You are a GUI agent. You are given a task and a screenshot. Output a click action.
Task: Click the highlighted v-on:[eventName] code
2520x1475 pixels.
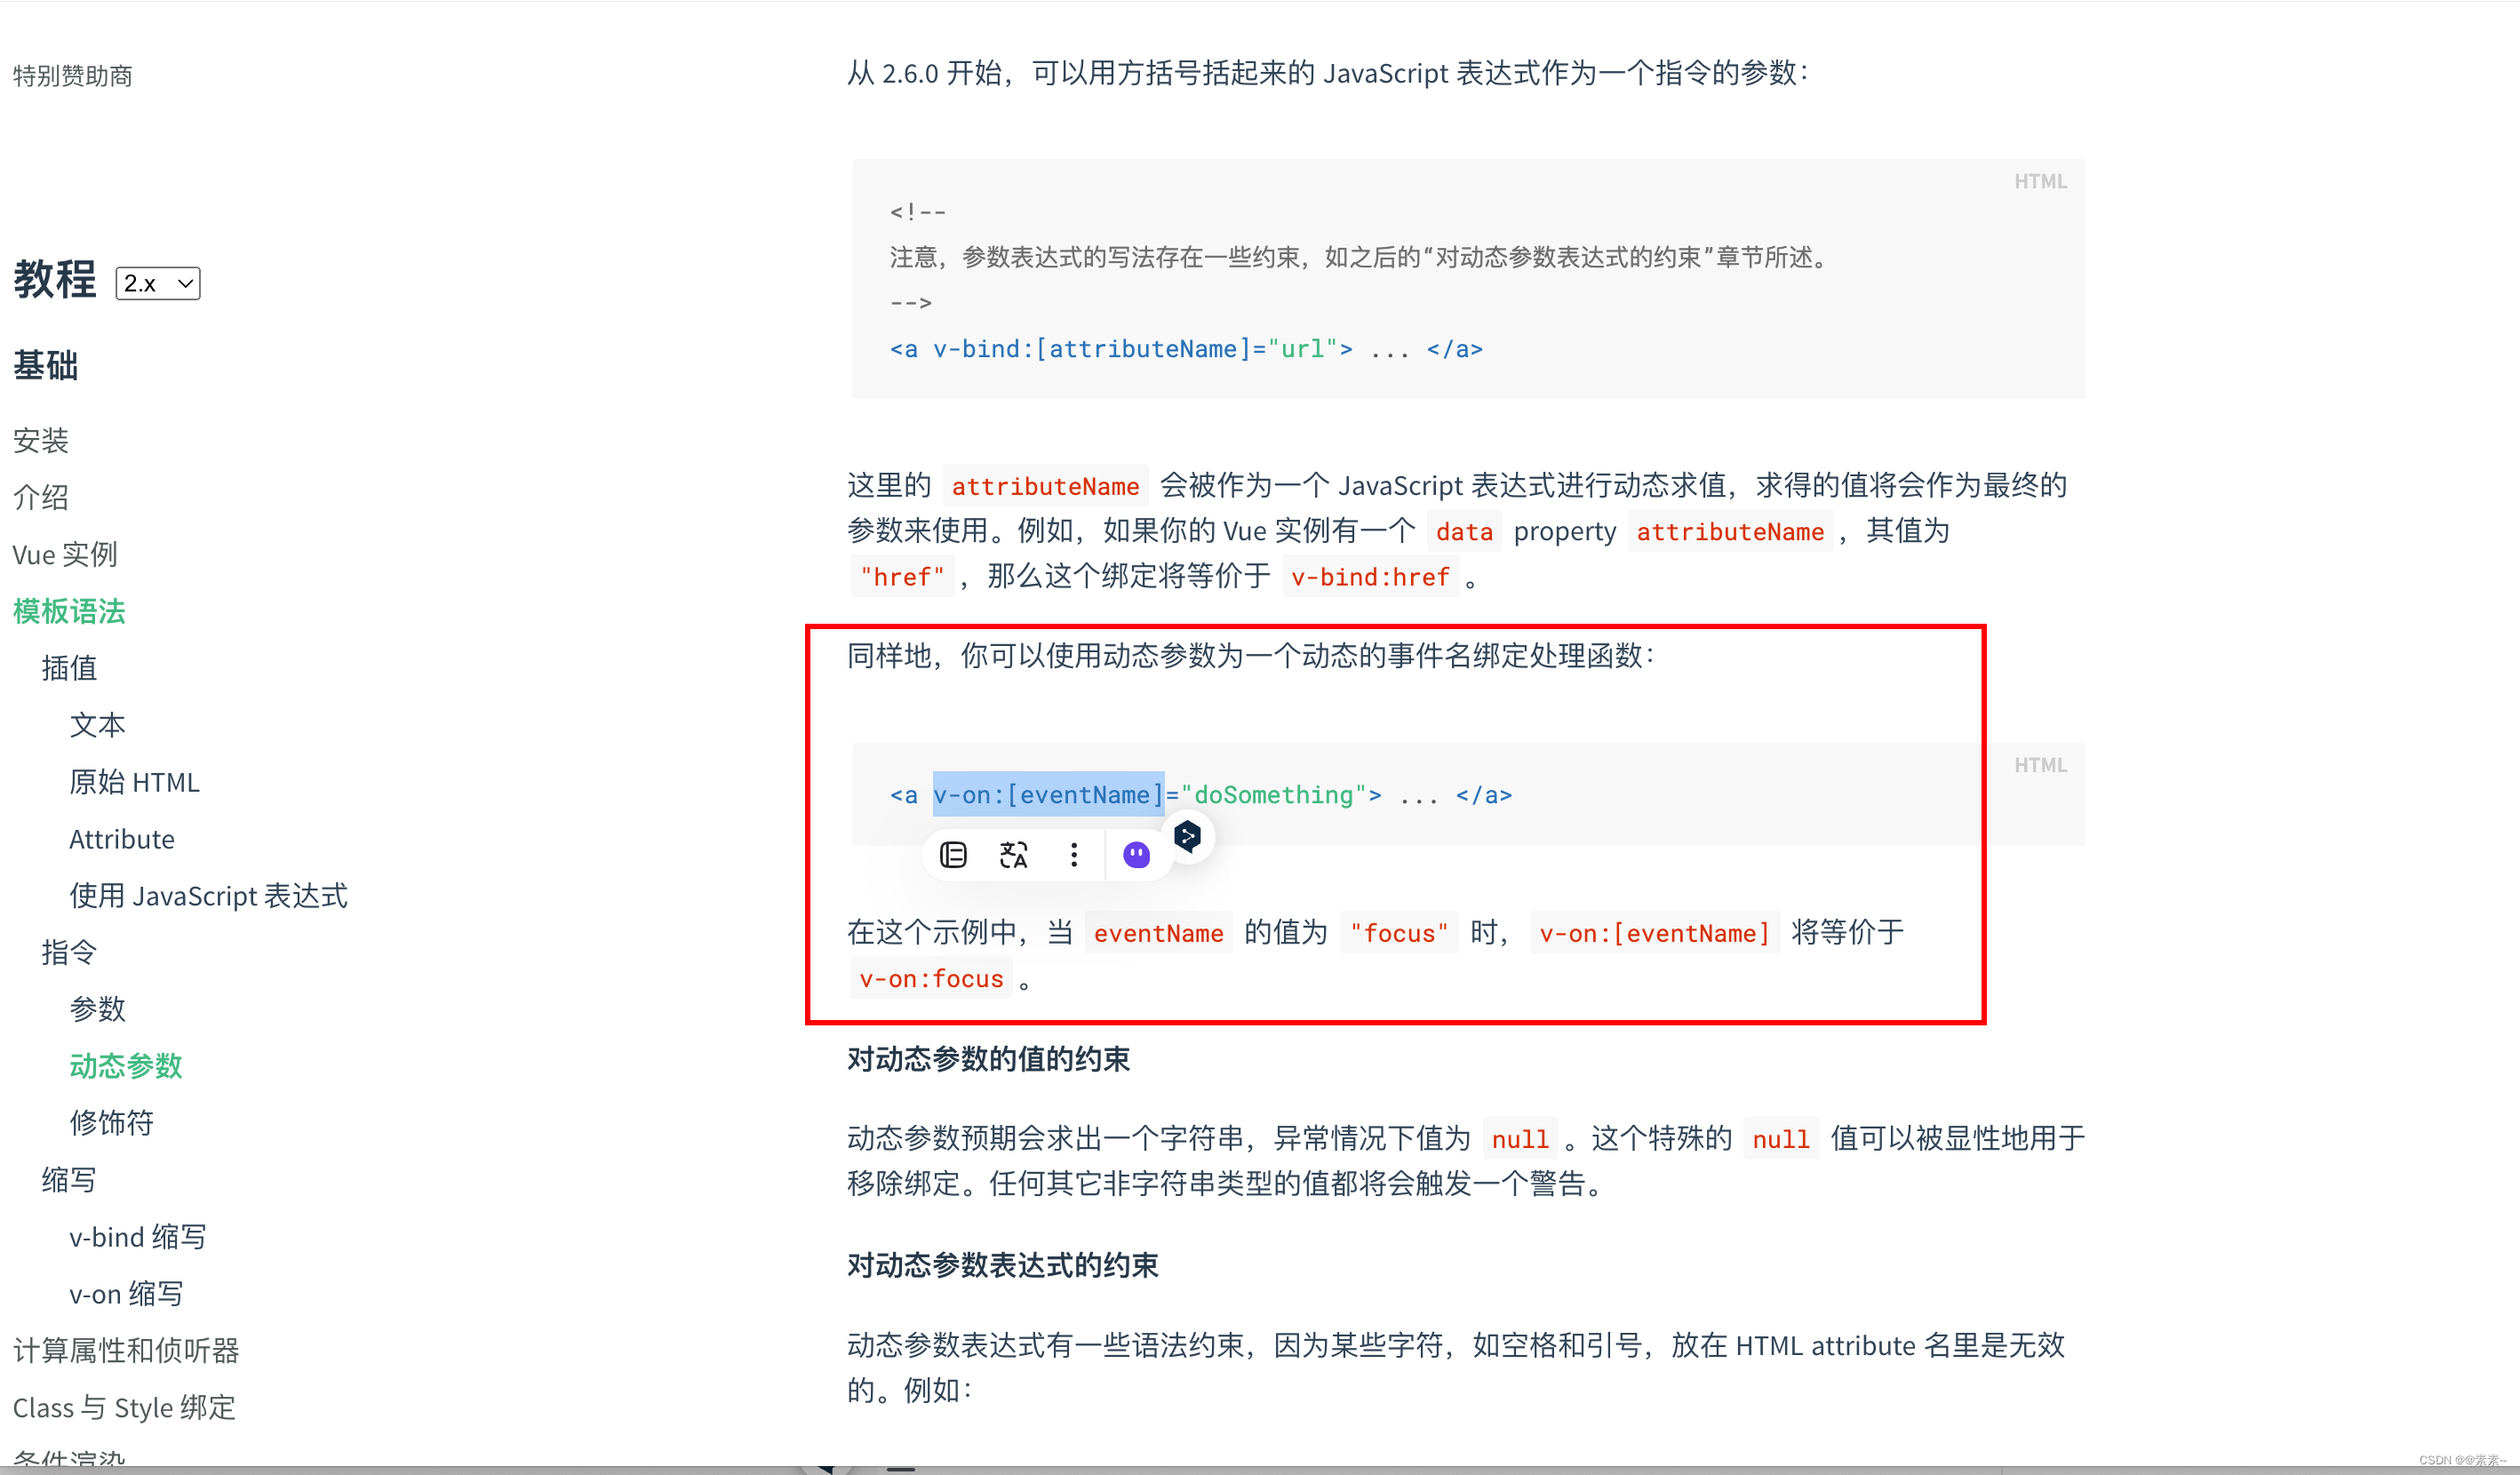coord(1049,795)
